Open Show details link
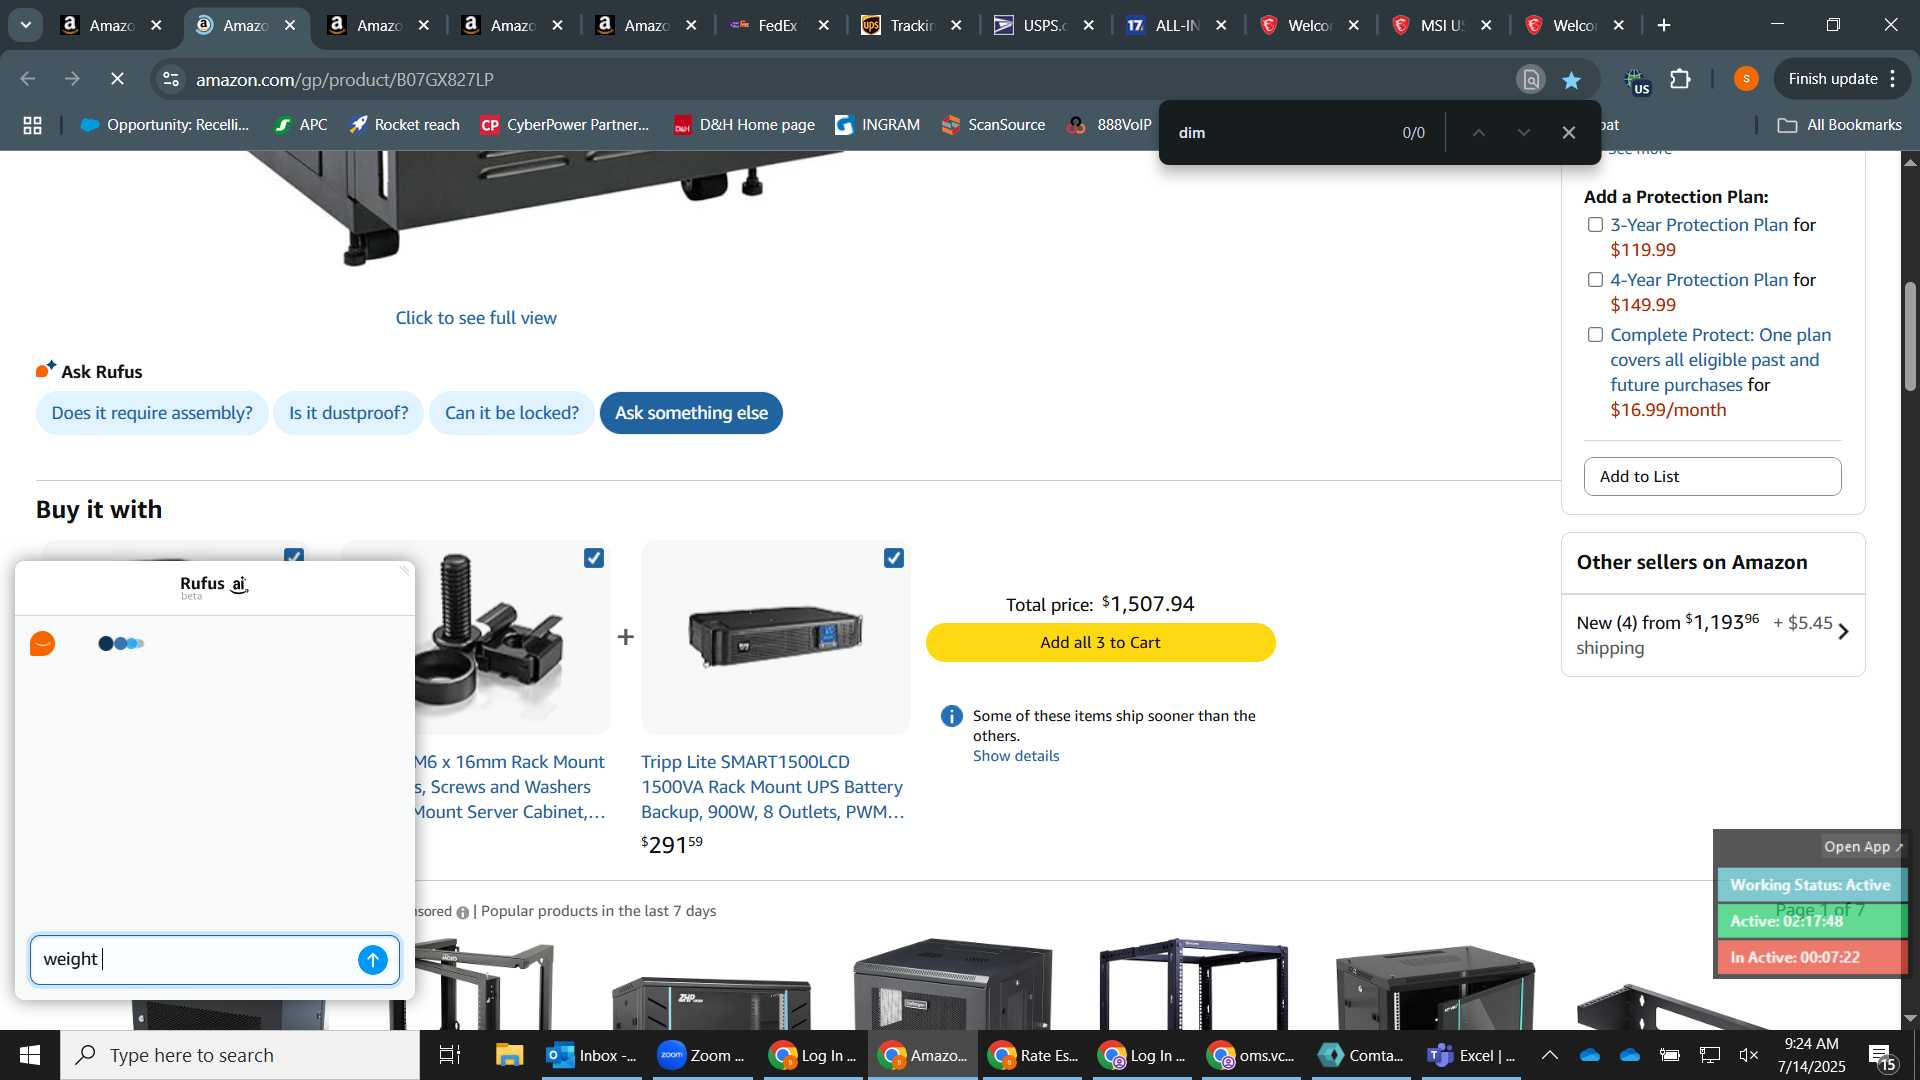 pos(1016,756)
